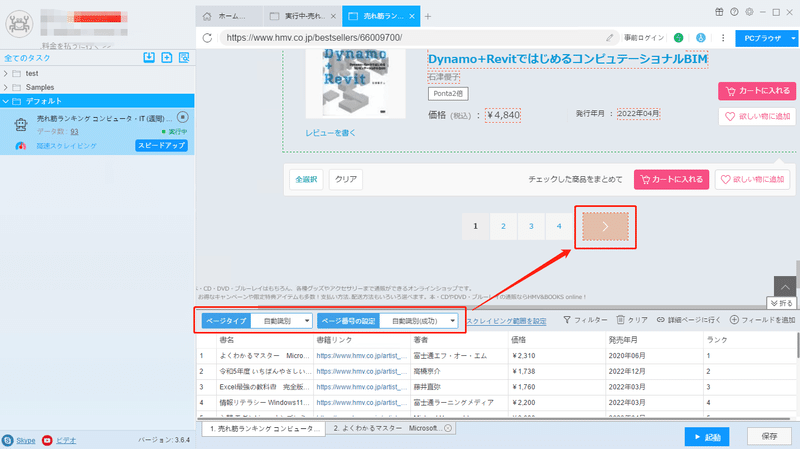
Task: Click クリア in the data toolbar
Action: [x=632, y=320]
